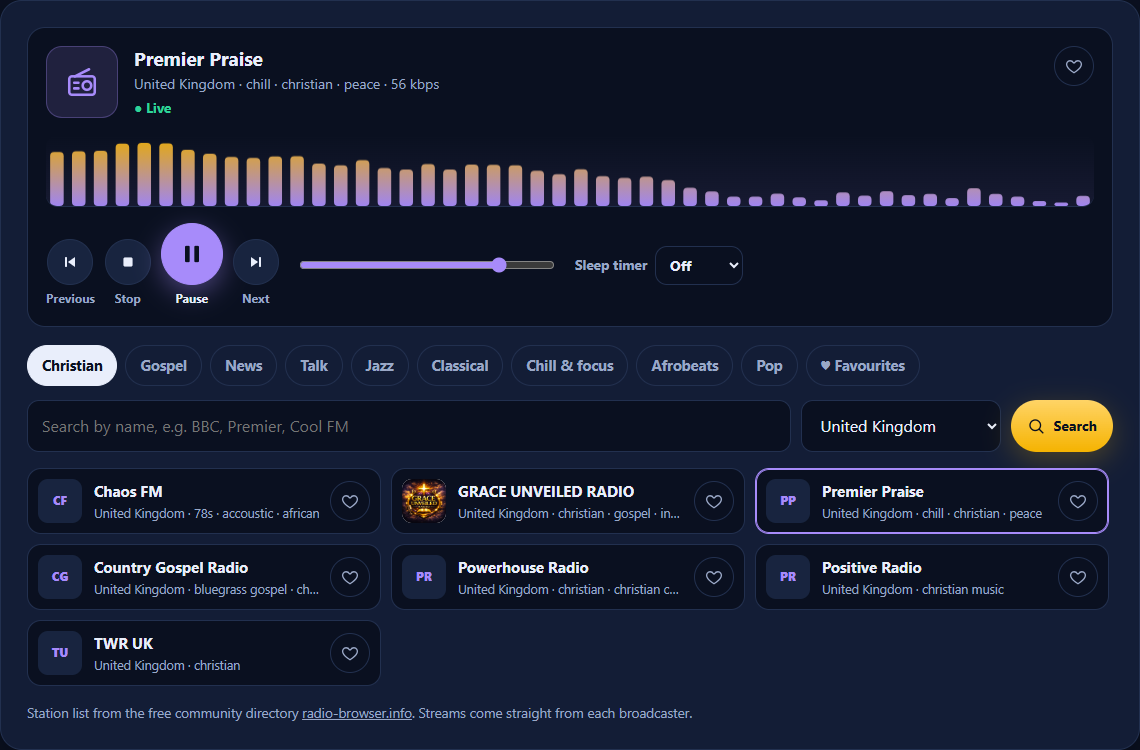This screenshot has width=1140, height=750.
Task: Switch to the Gospel category
Action: coord(164,366)
